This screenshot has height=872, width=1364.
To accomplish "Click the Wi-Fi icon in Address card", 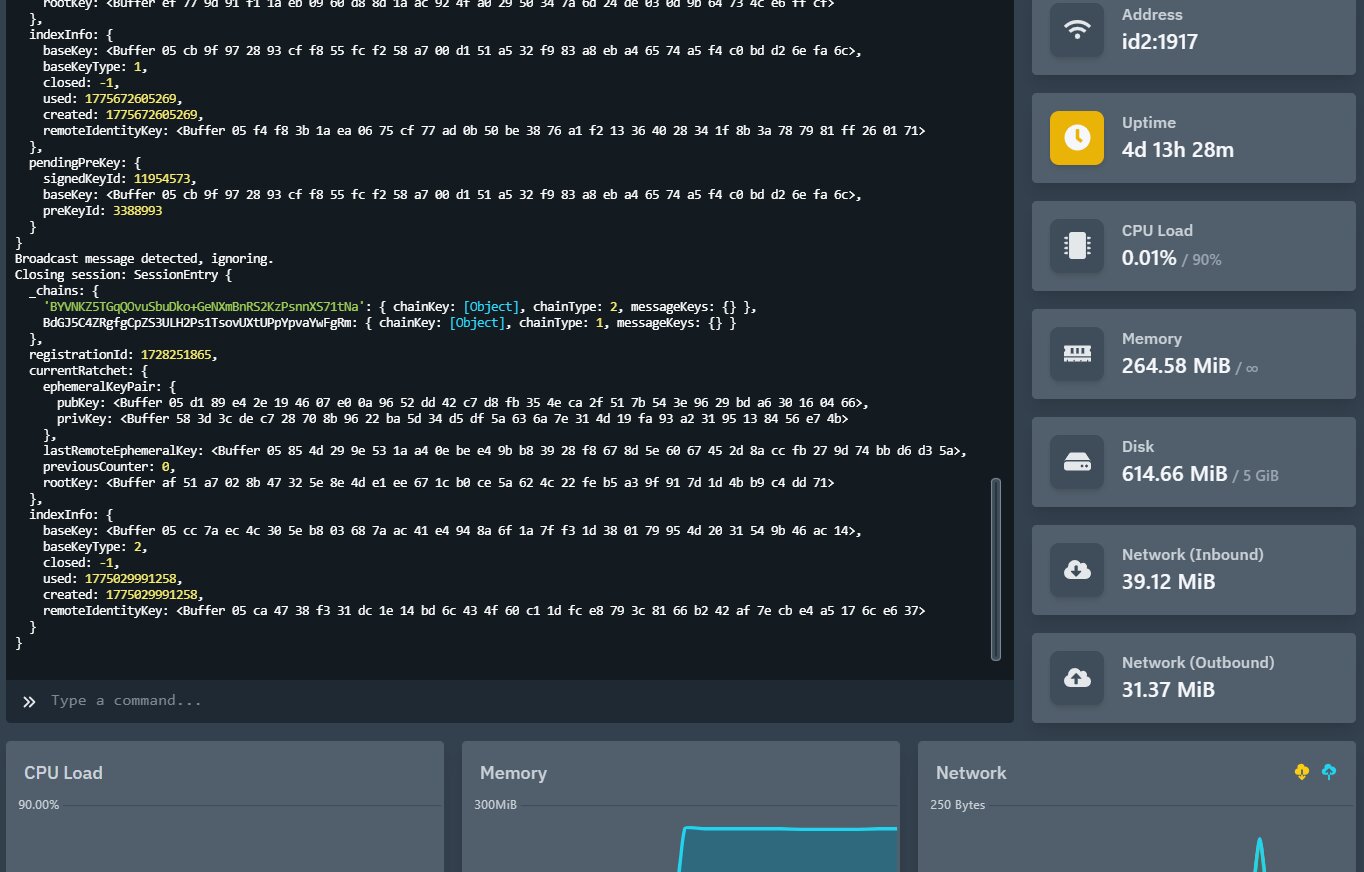I will (1077, 30).
